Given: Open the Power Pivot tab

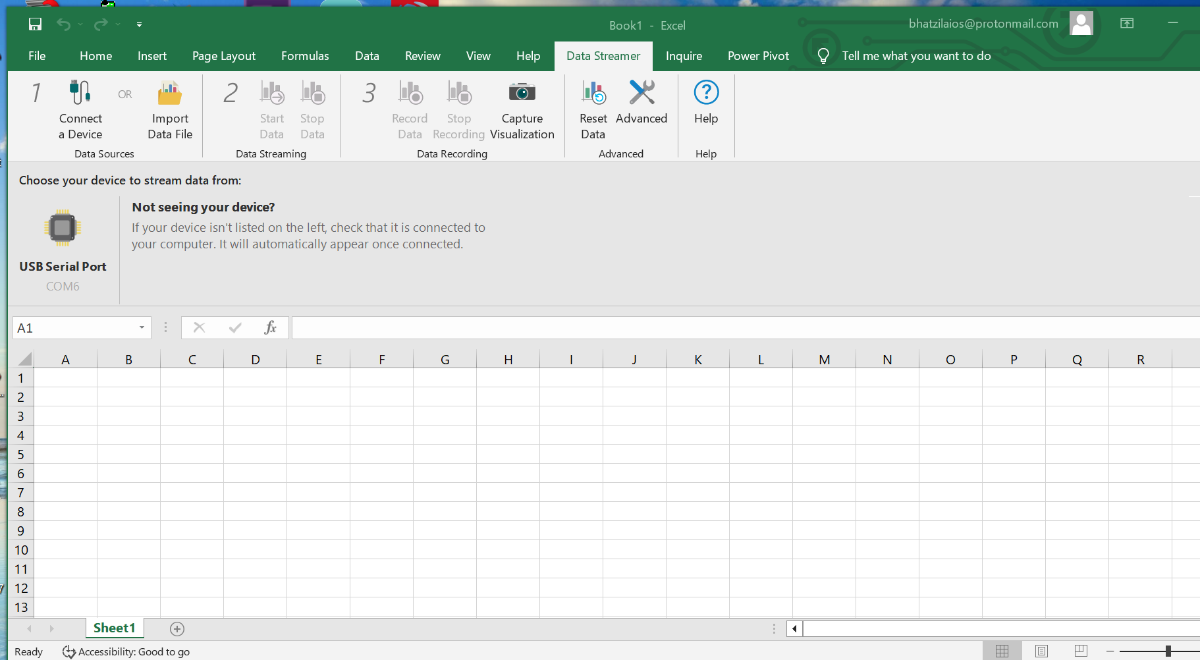Looking at the screenshot, I should pos(758,56).
